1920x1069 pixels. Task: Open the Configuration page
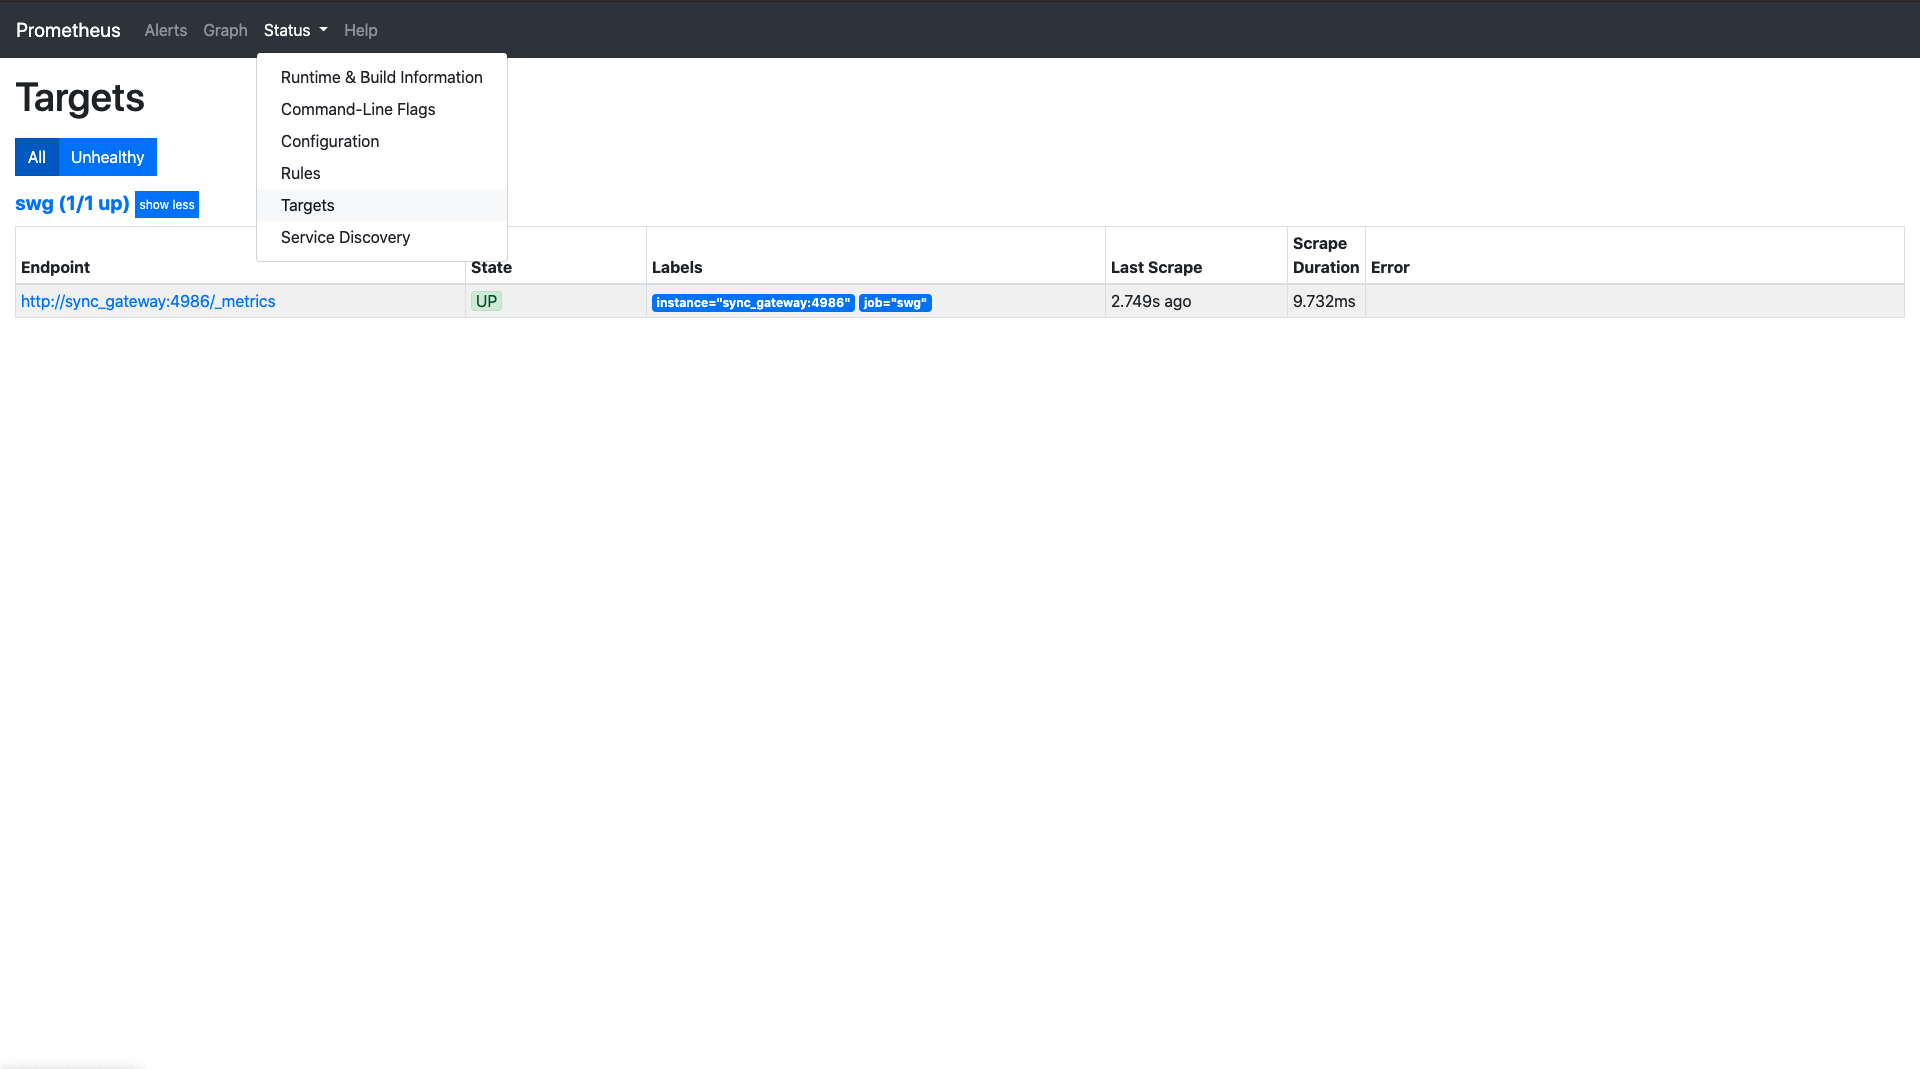tap(329, 141)
